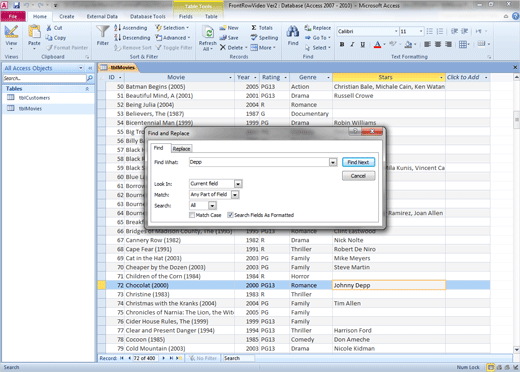Image resolution: width=520 pixels, height=372 pixels.
Task: Open background fill color bucket
Action: coord(408,44)
